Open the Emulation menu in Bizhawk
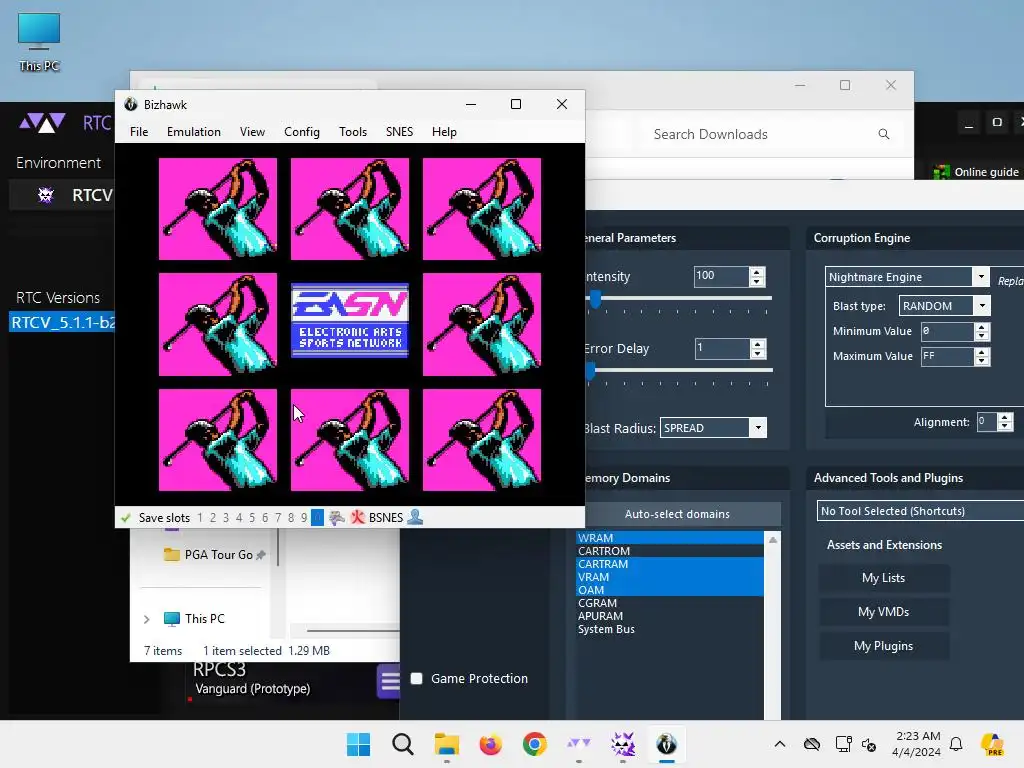 194,132
